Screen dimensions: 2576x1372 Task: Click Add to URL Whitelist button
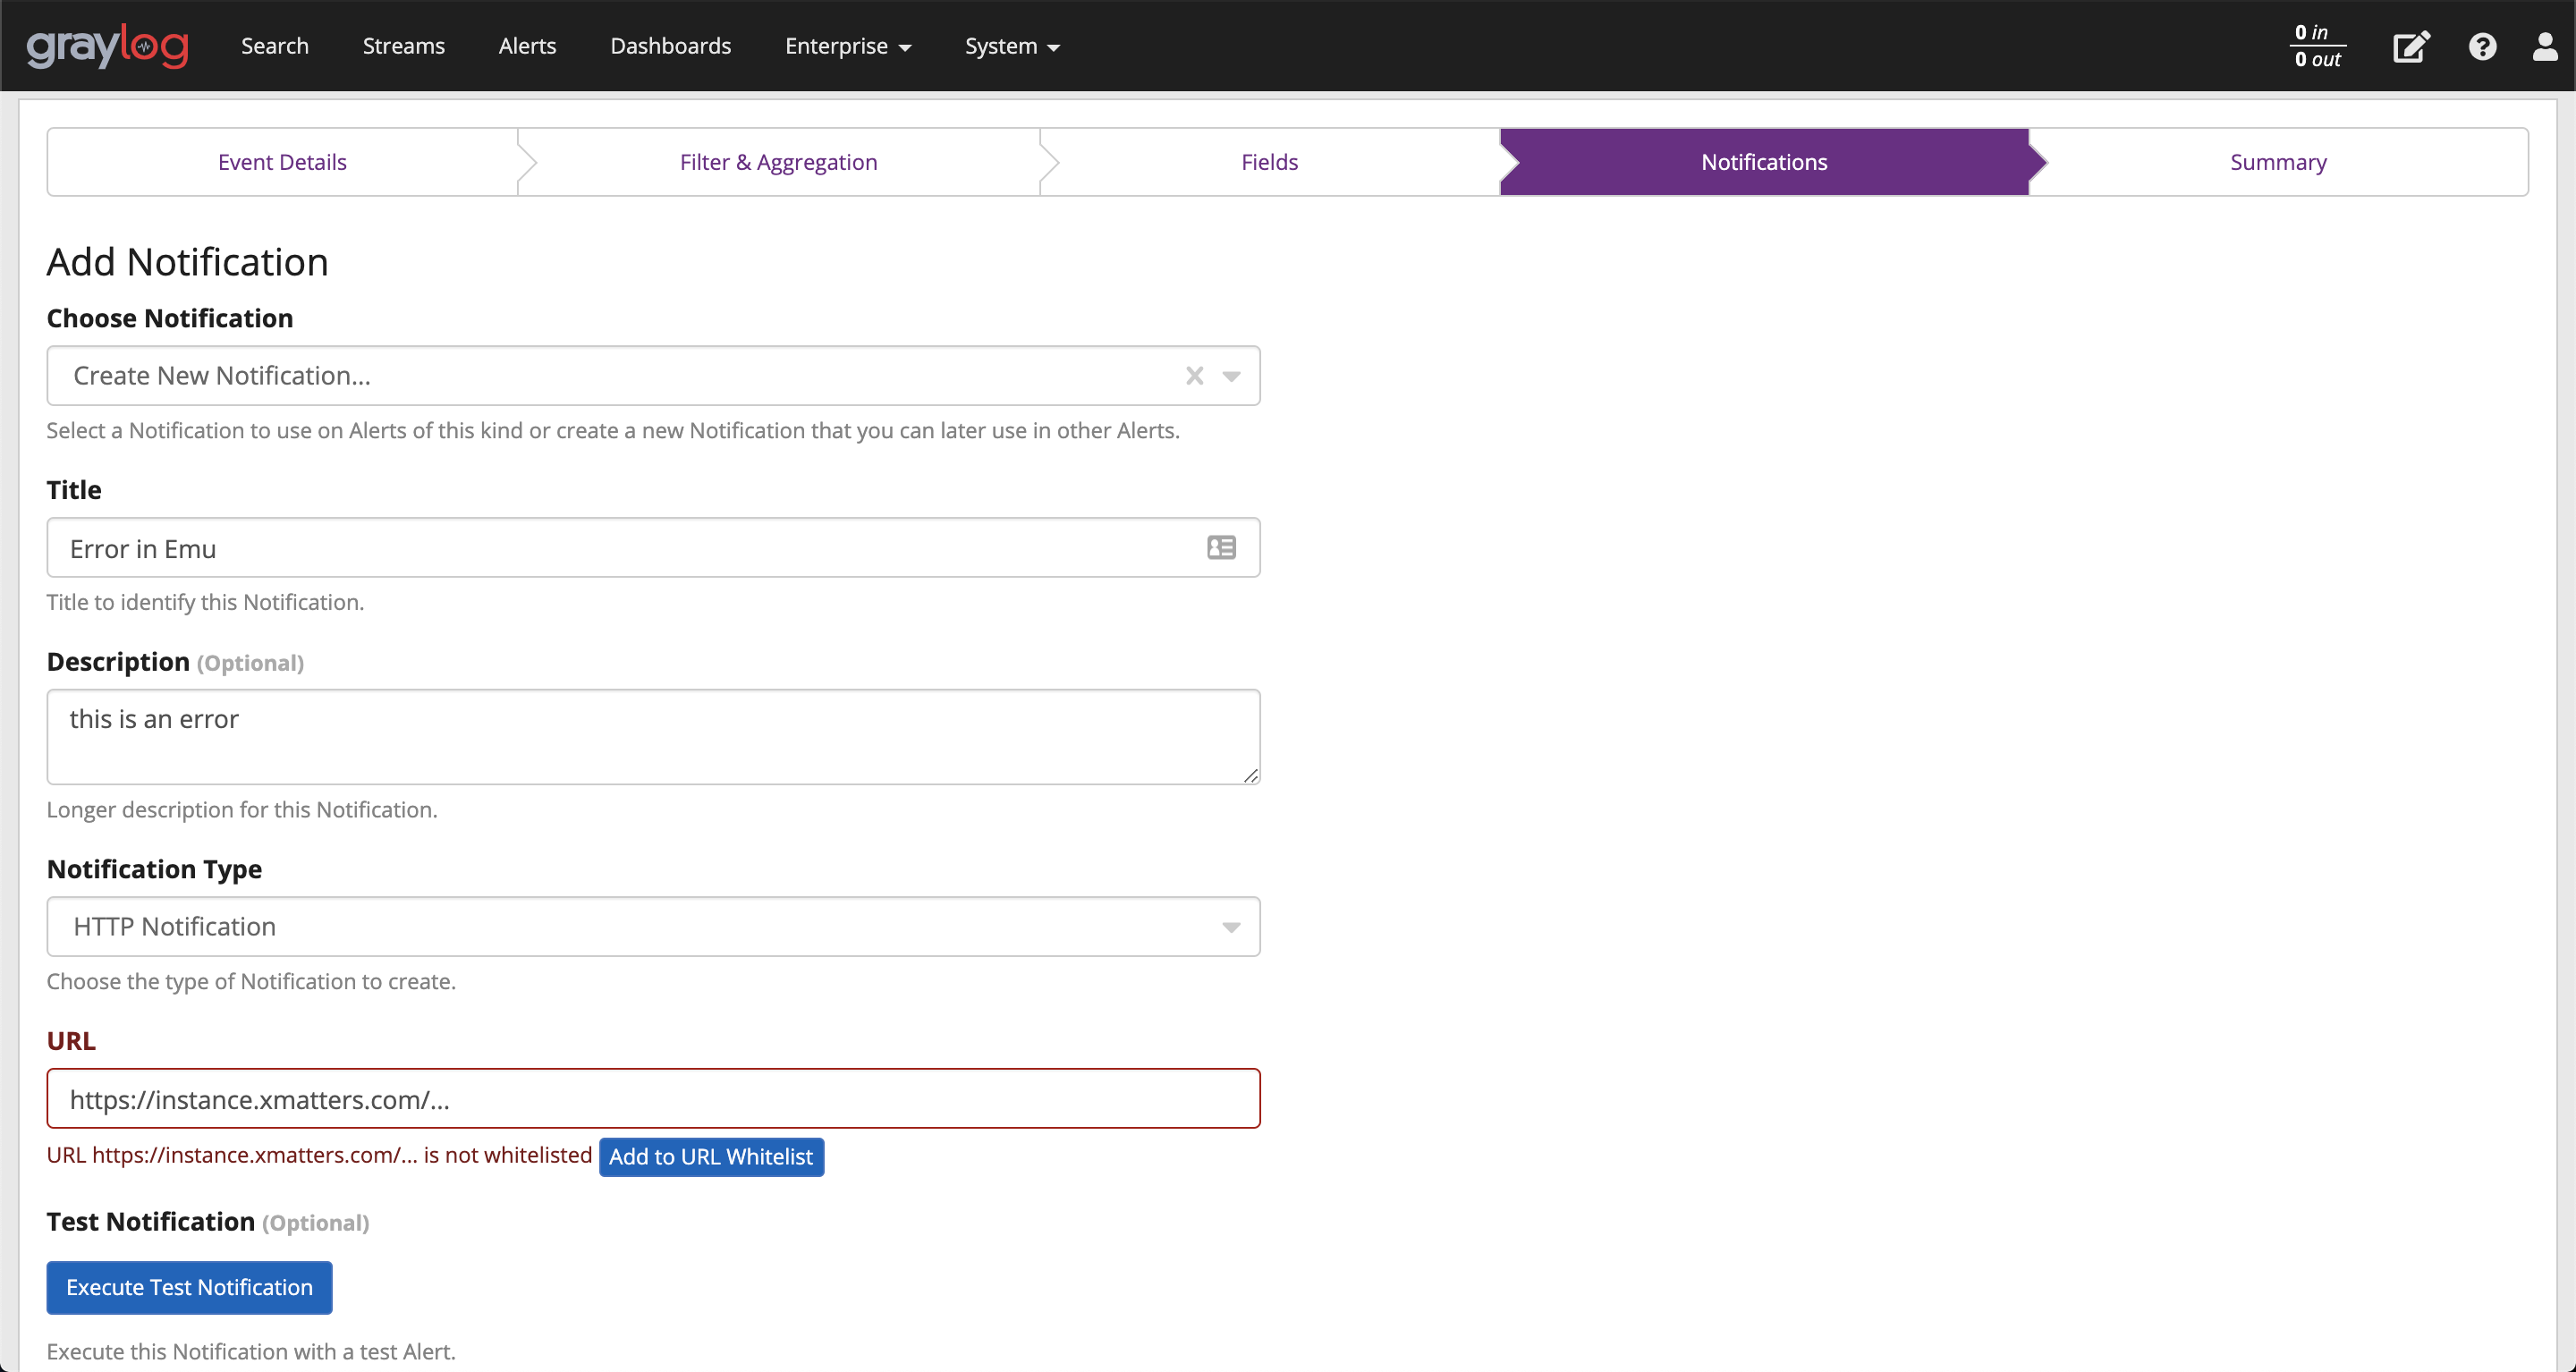click(711, 1157)
